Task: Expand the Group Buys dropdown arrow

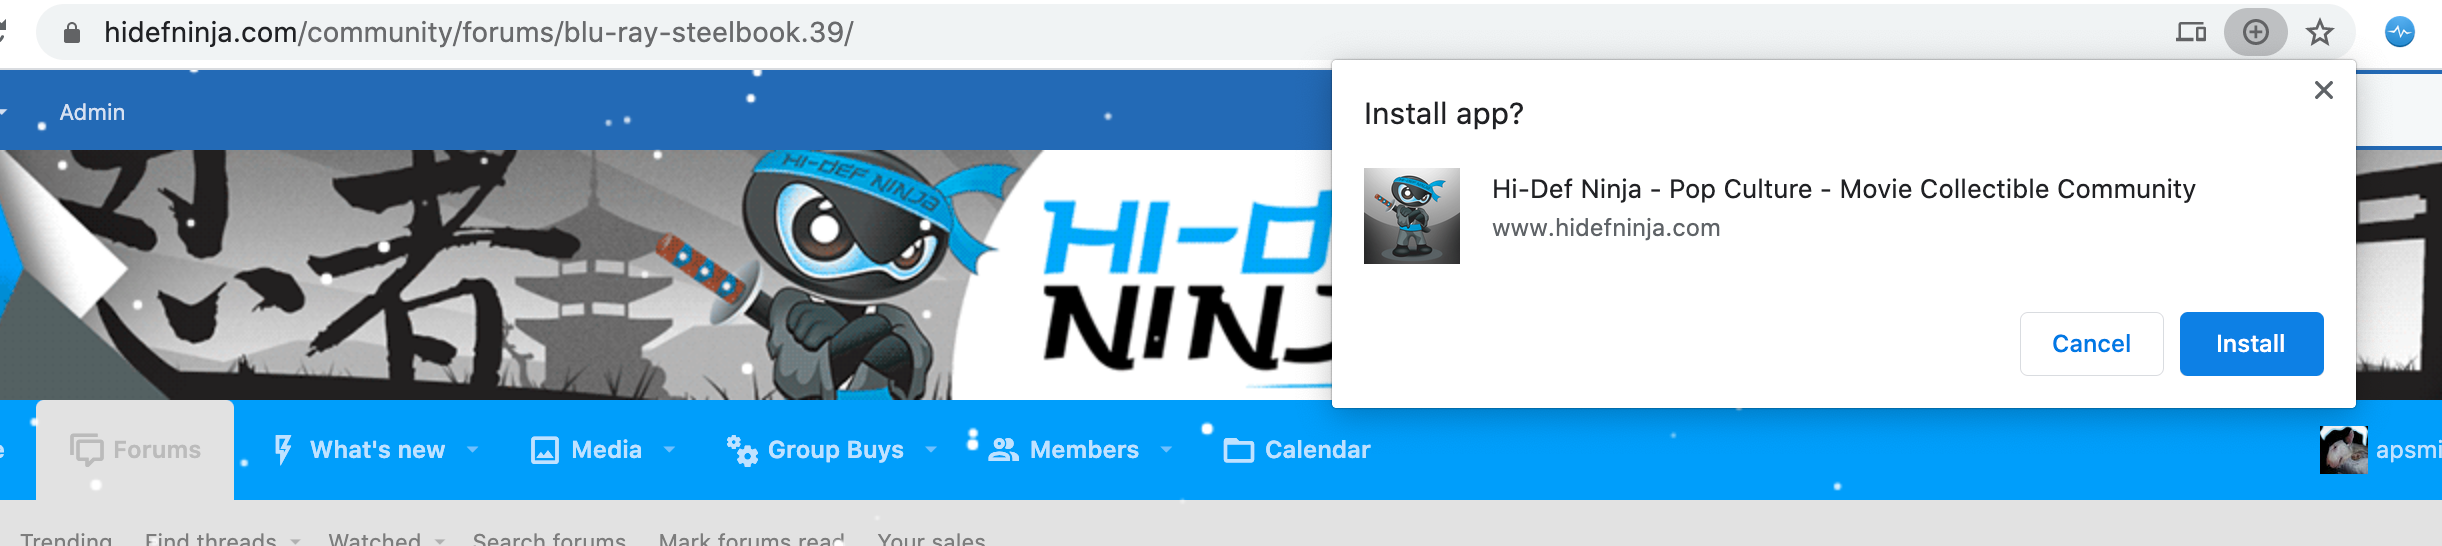Action: coord(931,450)
